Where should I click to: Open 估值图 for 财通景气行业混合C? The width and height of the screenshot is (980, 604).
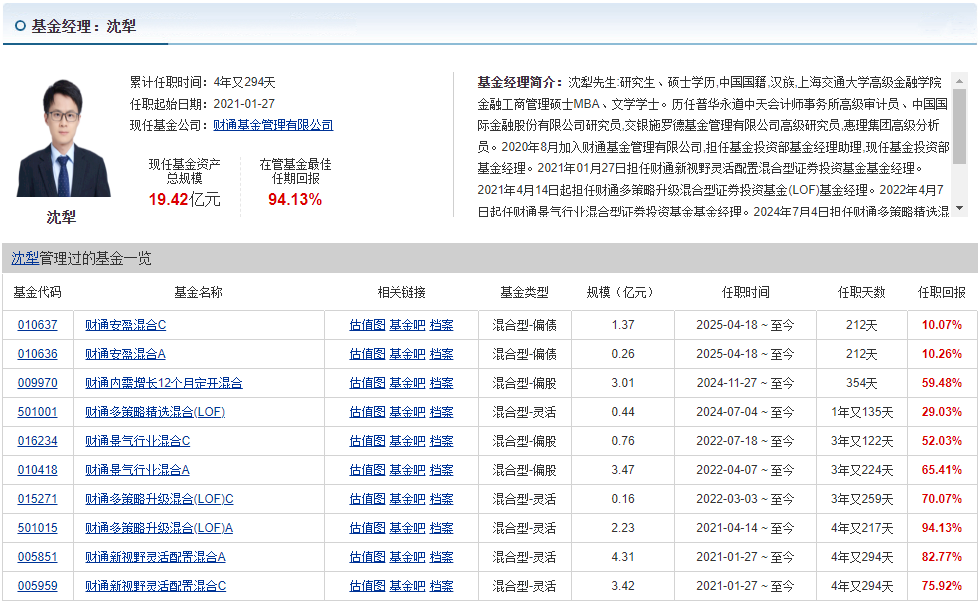click(x=368, y=441)
